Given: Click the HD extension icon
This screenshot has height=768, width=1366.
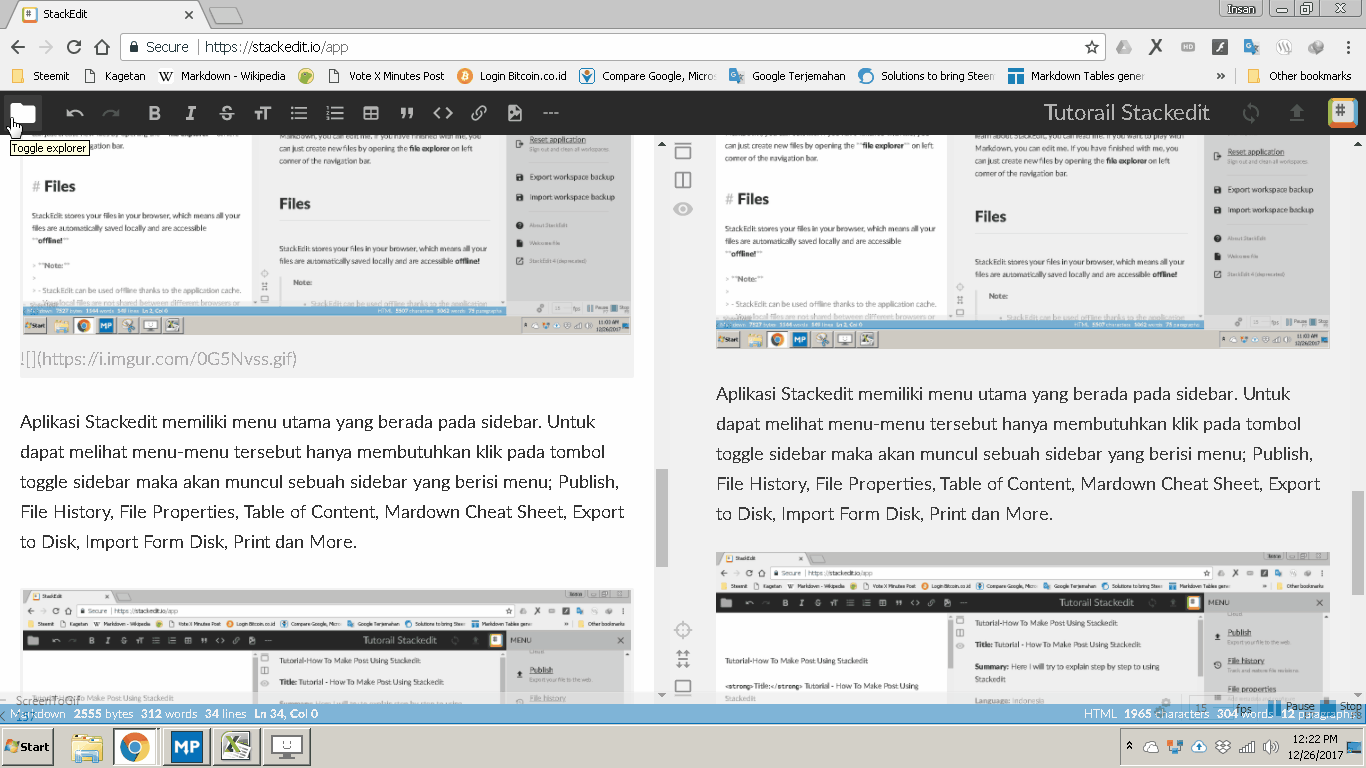Looking at the screenshot, I should pyautogui.click(x=1188, y=47).
